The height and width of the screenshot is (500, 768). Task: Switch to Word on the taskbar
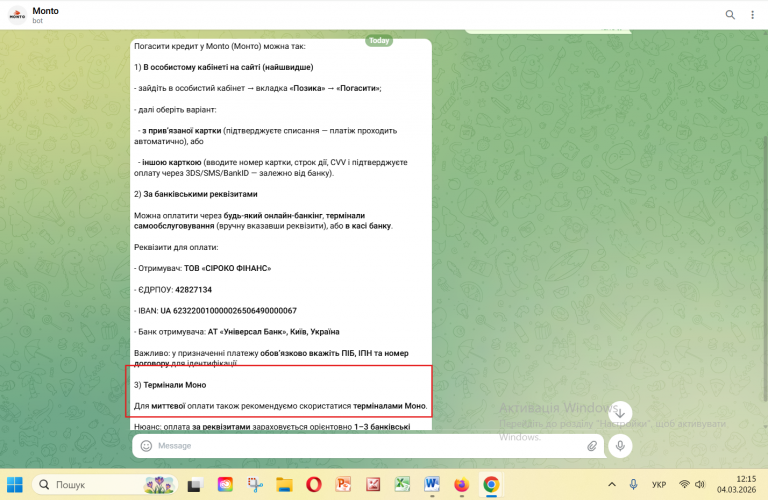[x=432, y=485]
